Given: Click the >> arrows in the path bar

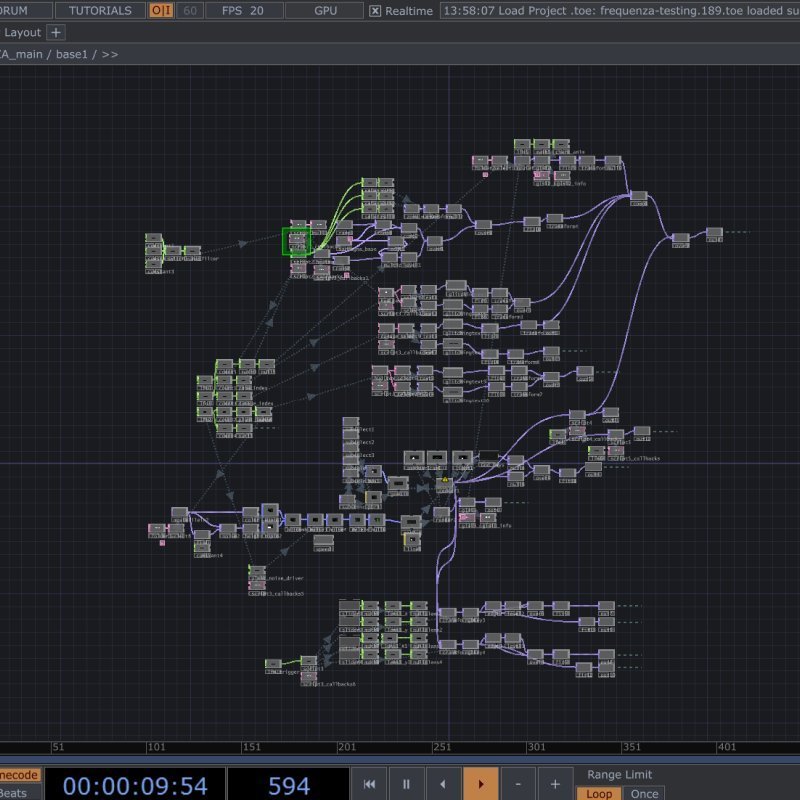Looking at the screenshot, I should pyautogui.click(x=110, y=54).
